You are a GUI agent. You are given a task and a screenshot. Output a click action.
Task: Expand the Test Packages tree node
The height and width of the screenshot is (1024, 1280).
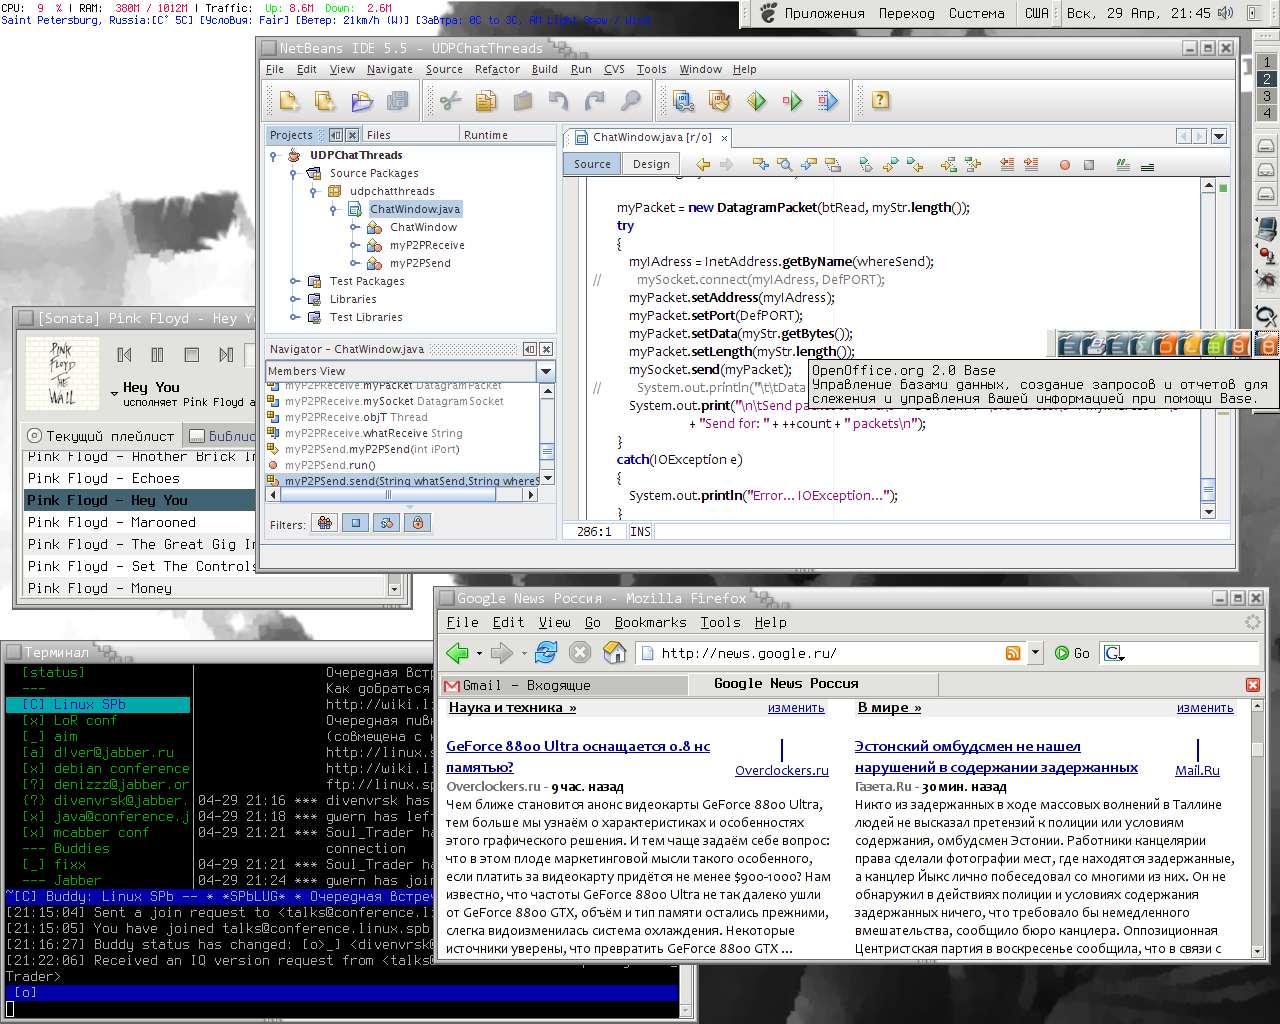[294, 281]
